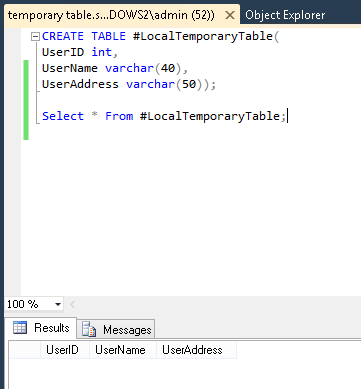Close the temporary table query tab

point(230,15)
